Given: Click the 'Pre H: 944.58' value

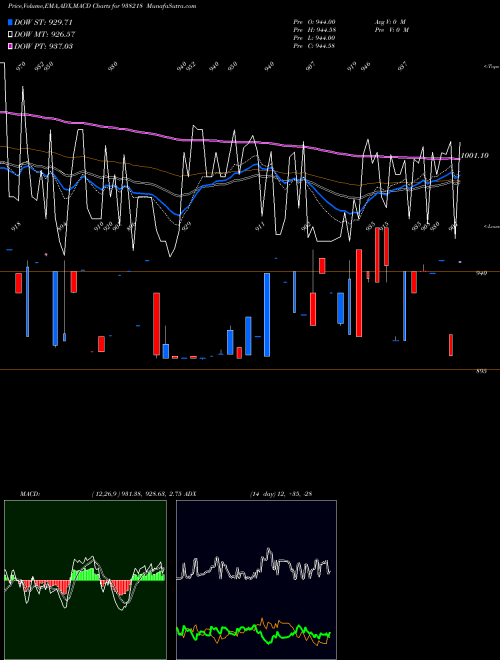Looking at the screenshot, I should pyautogui.click(x=314, y=30).
